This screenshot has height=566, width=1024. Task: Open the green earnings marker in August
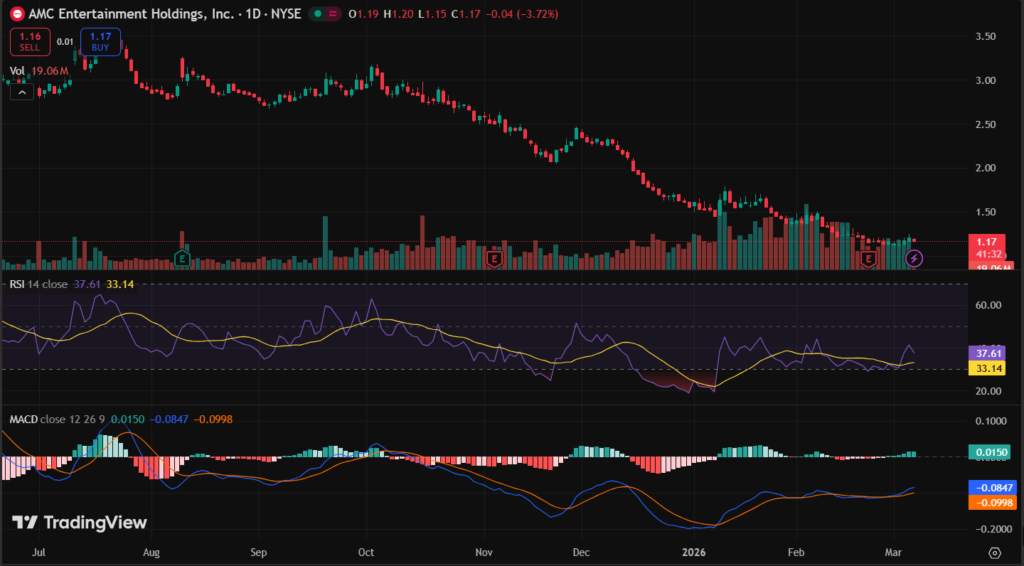182,259
